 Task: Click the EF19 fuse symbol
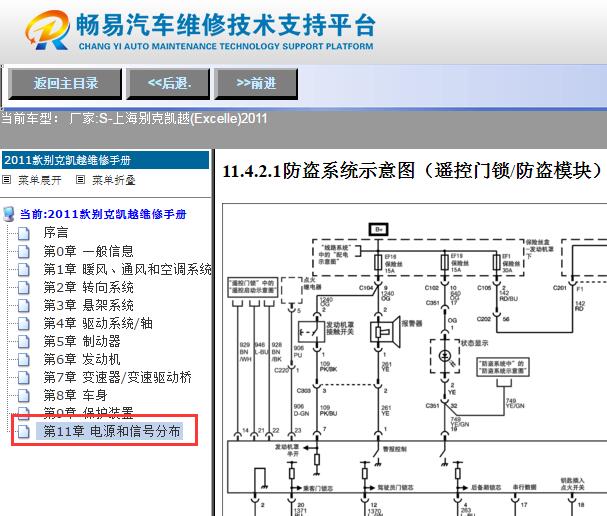point(445,263)
